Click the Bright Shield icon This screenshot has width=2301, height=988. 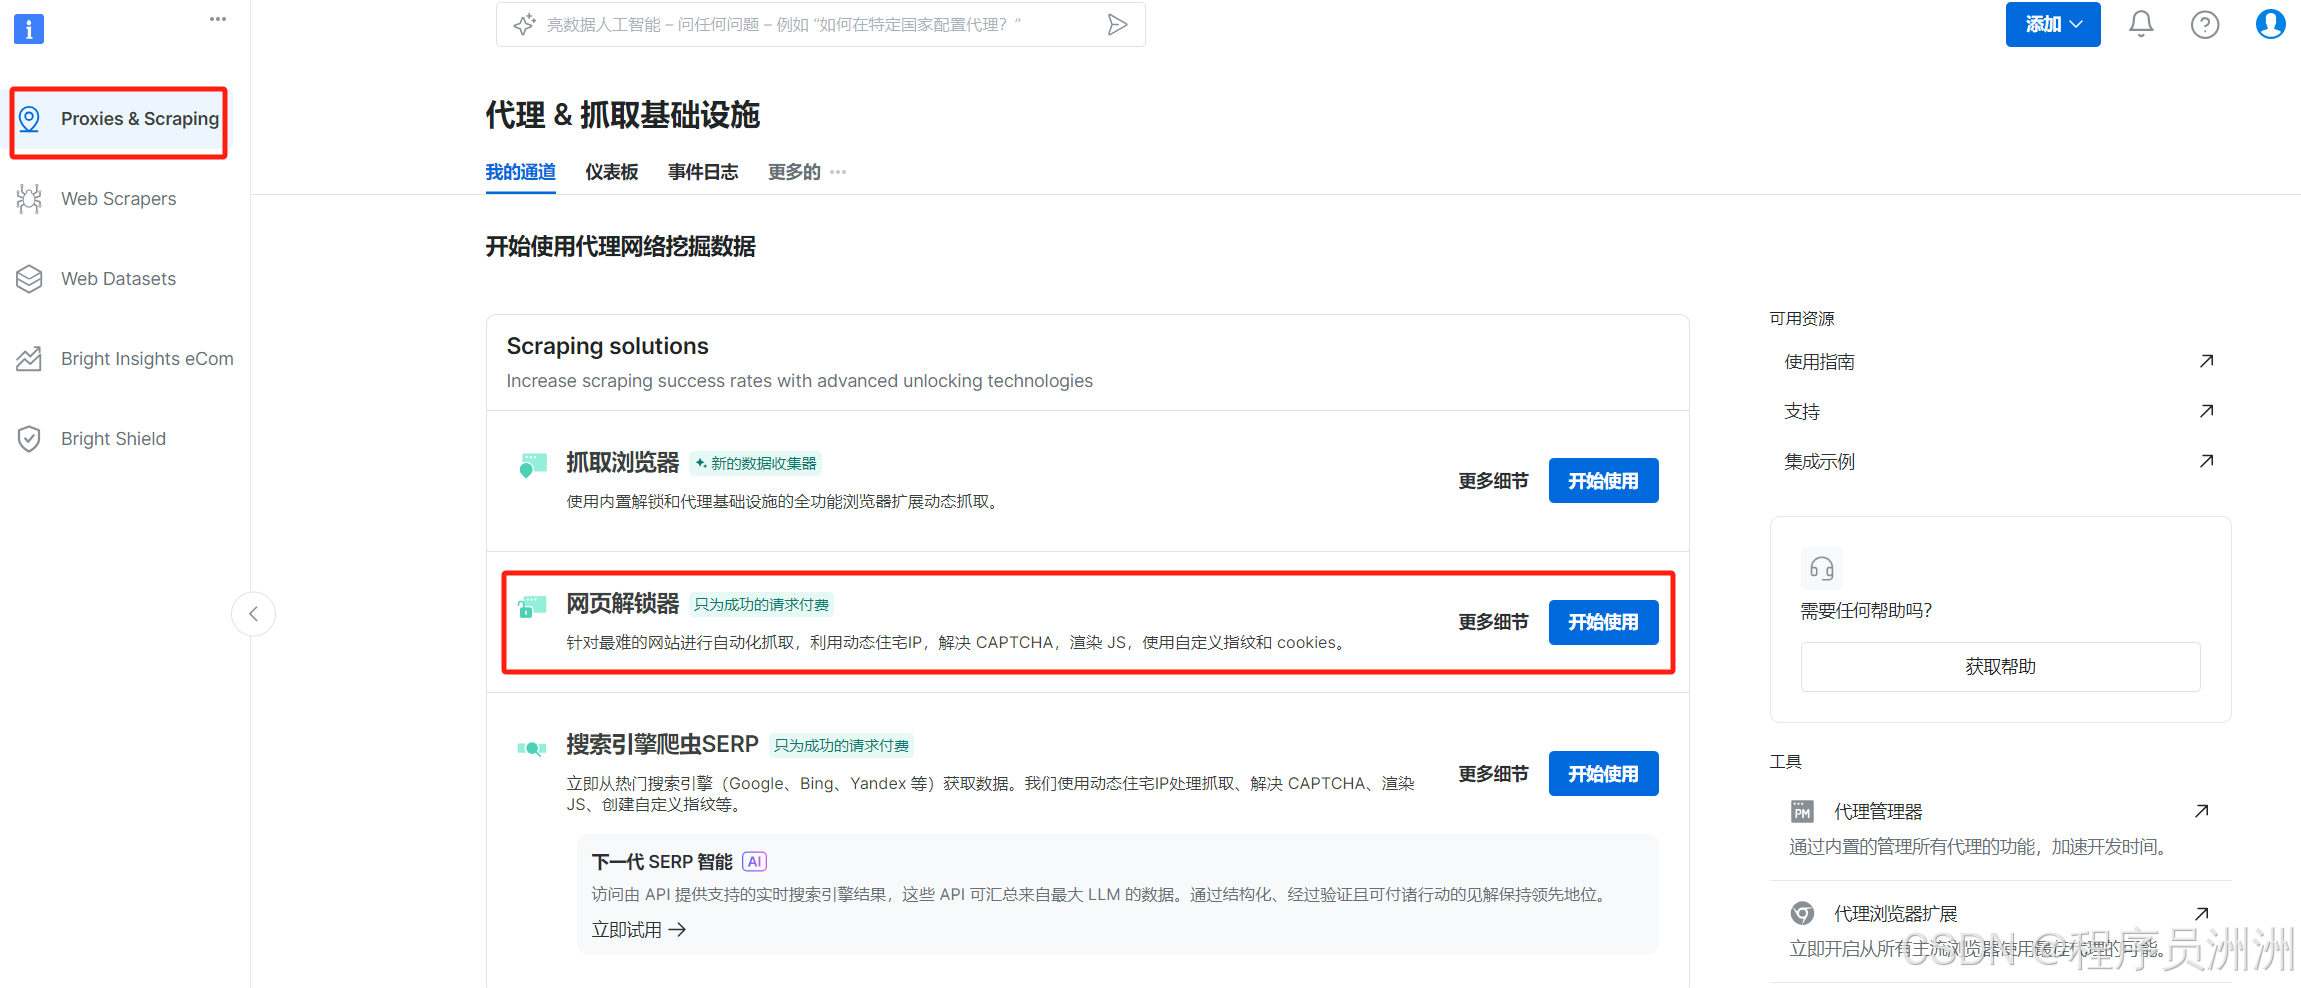[29, 439]
